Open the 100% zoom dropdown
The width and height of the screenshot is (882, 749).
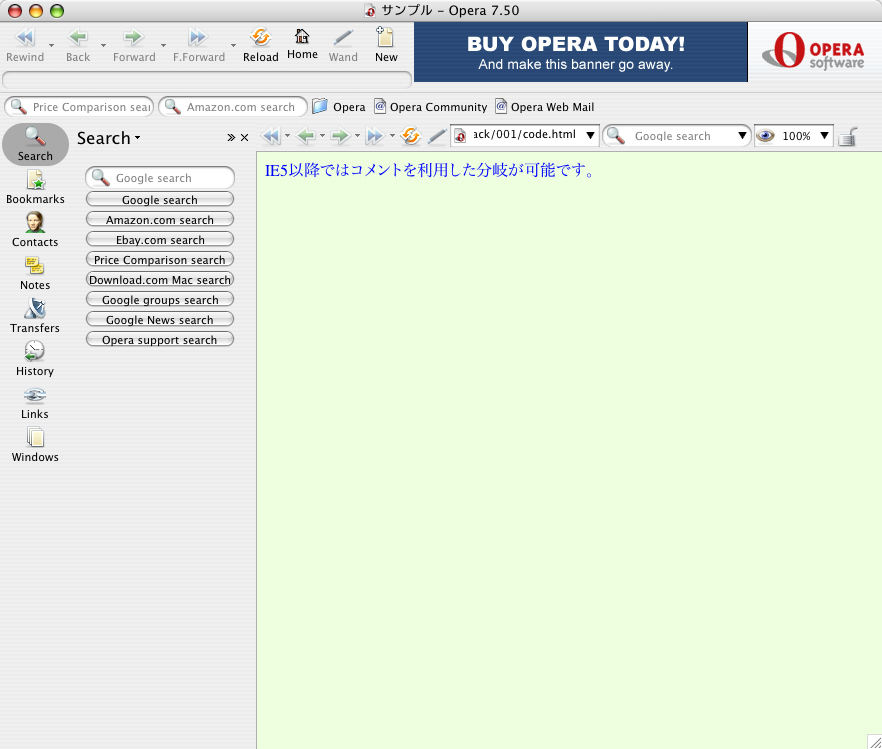click(824, 136)
